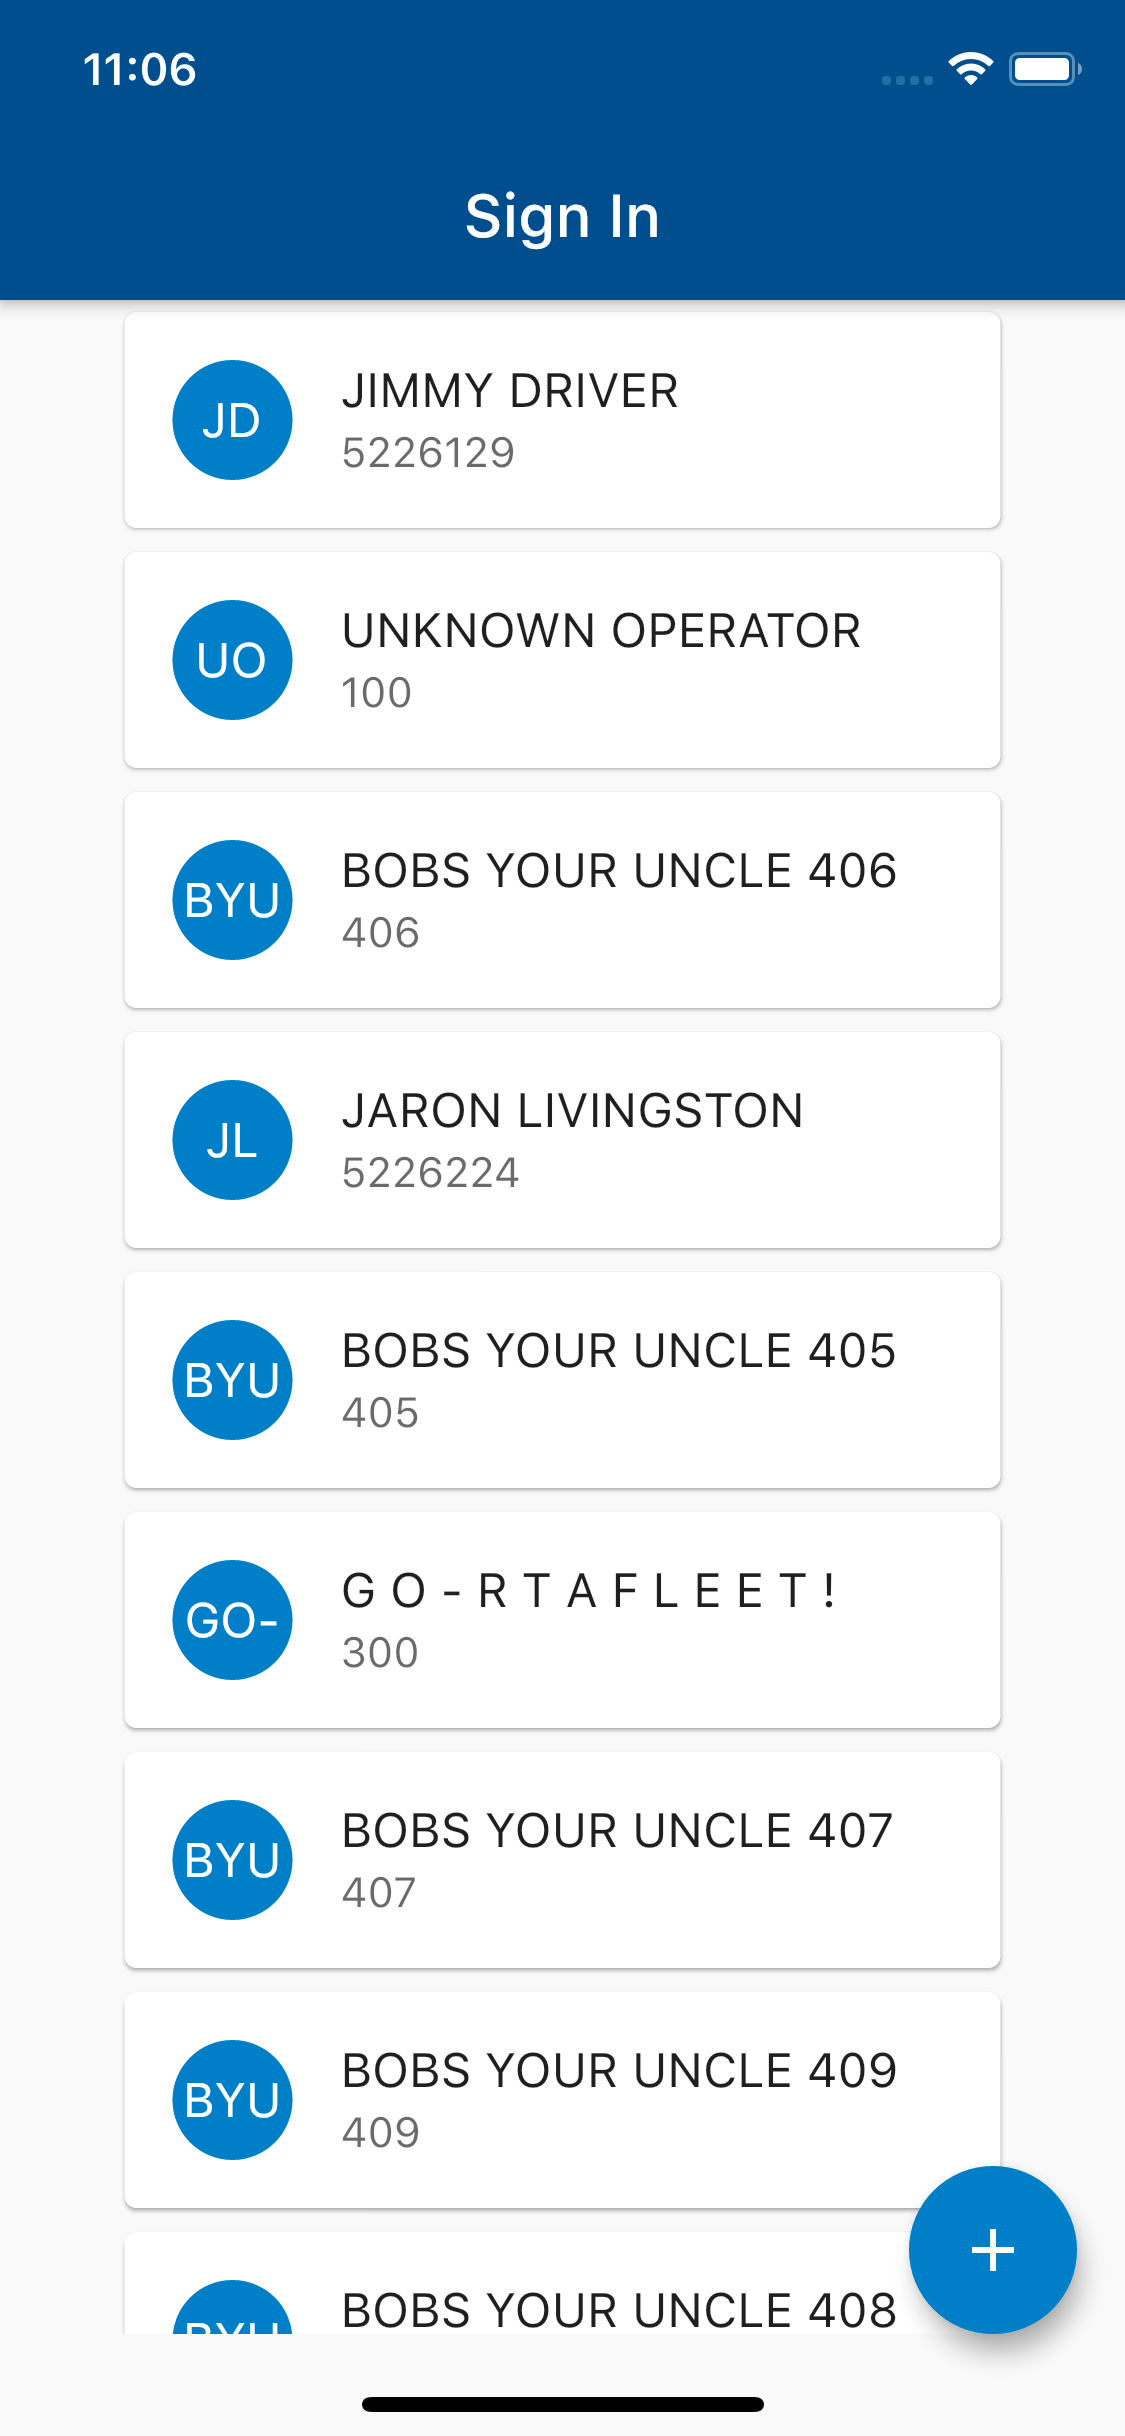Open BOBS YOUR UNCLE 409 name
Viewport: 1125px width, 2436px height.
click(x=619, y=2071)
